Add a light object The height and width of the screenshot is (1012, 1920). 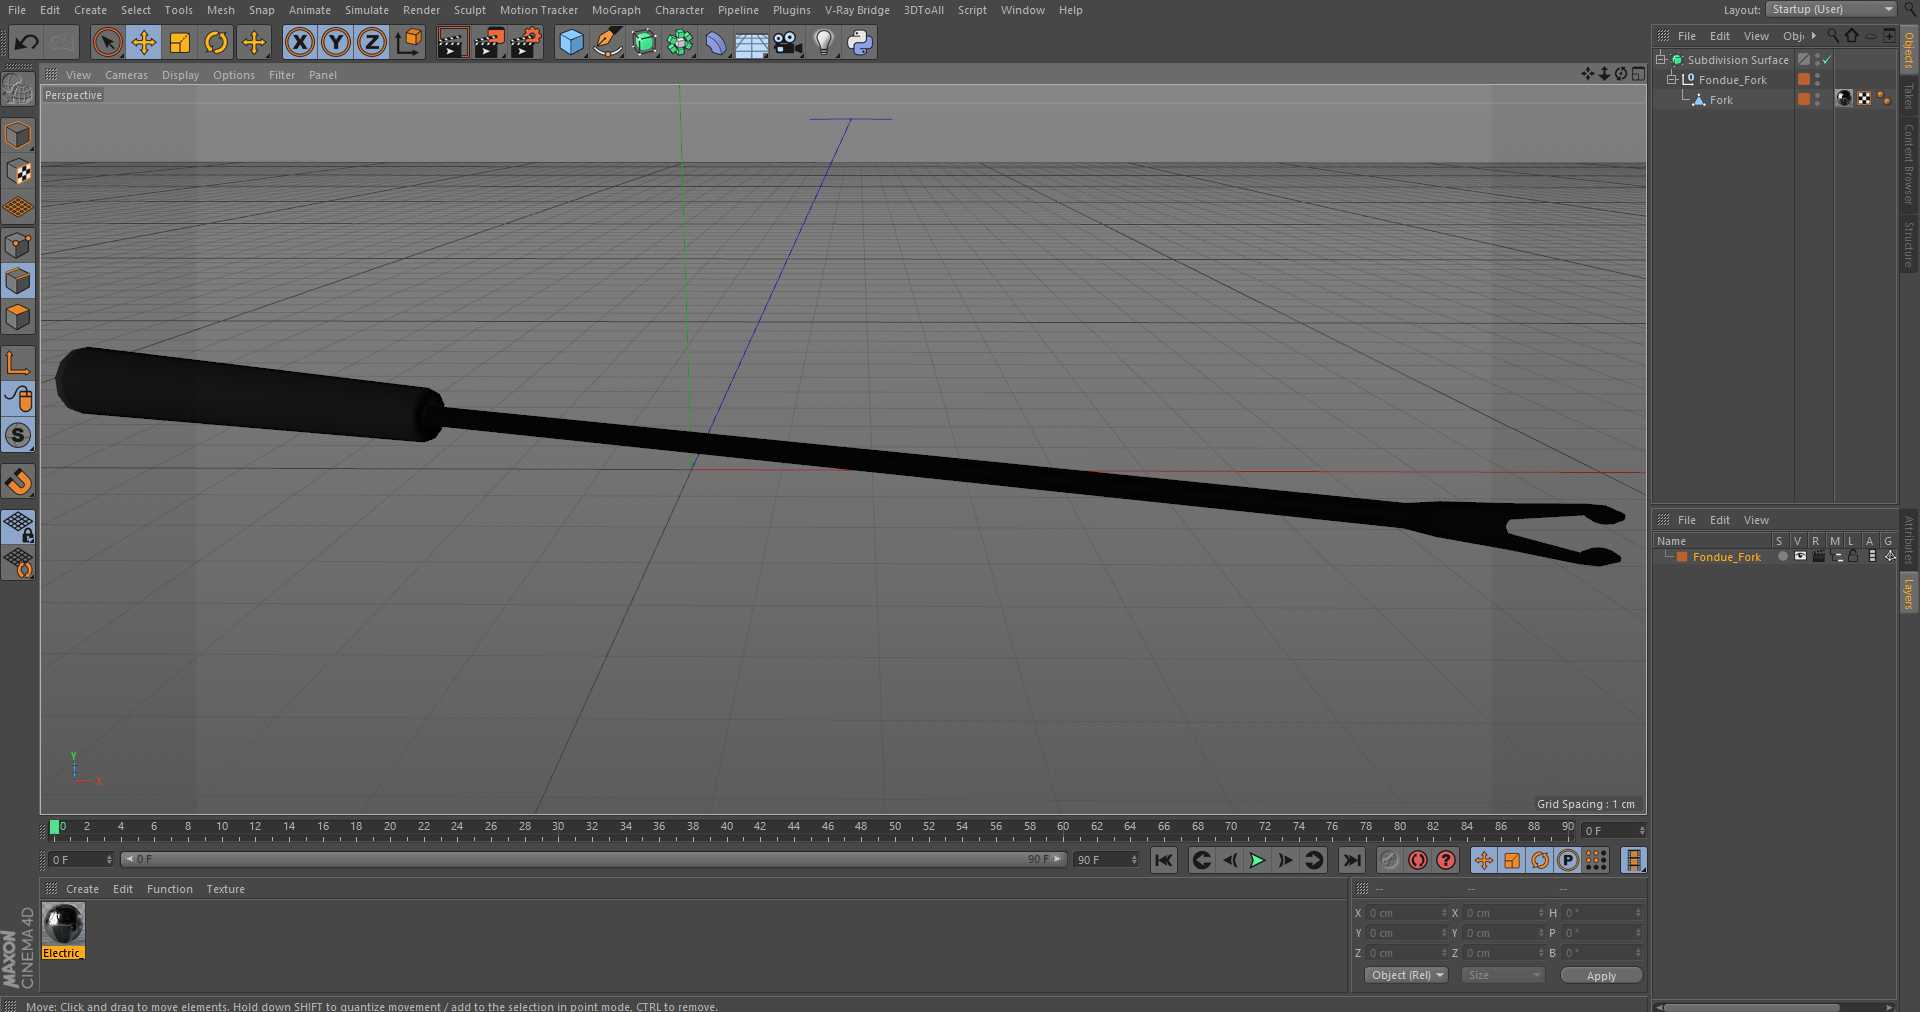824,42
